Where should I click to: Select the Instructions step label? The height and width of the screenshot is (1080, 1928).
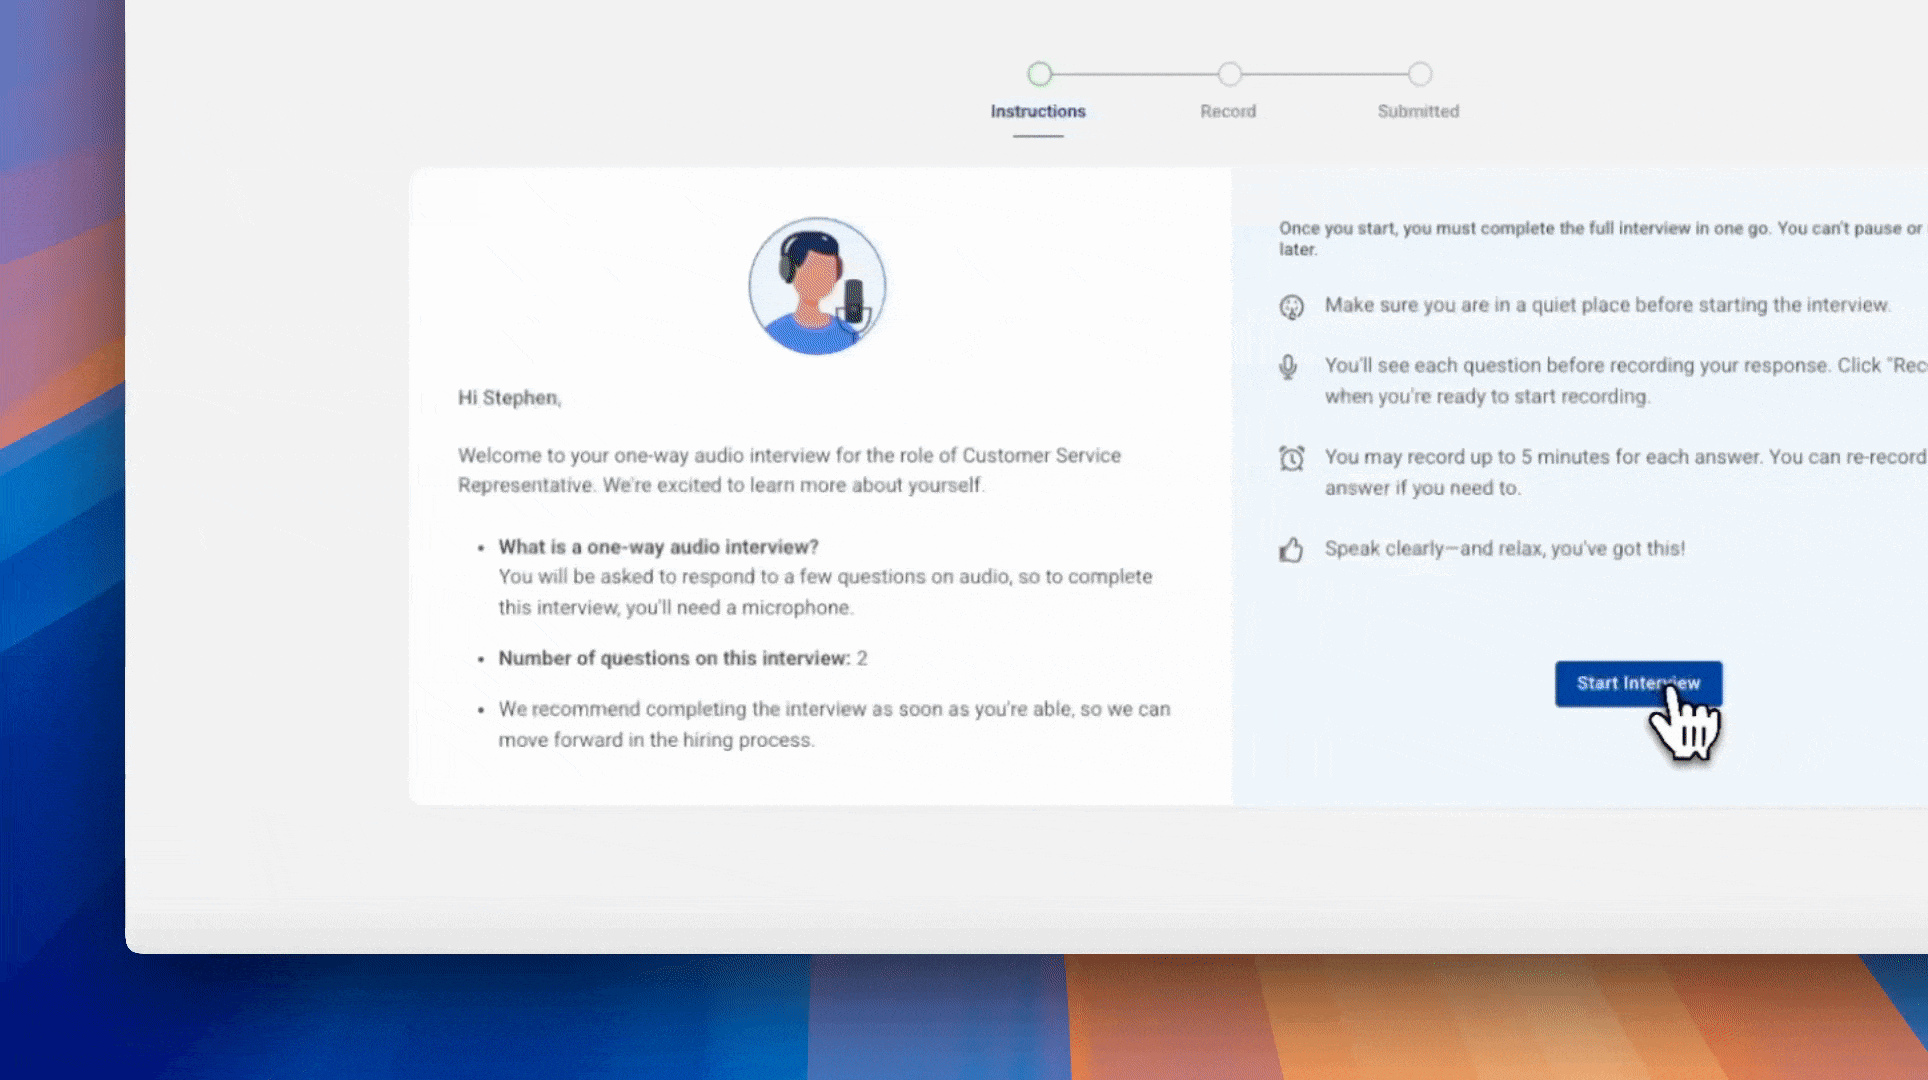click(x=1037, y=111)
